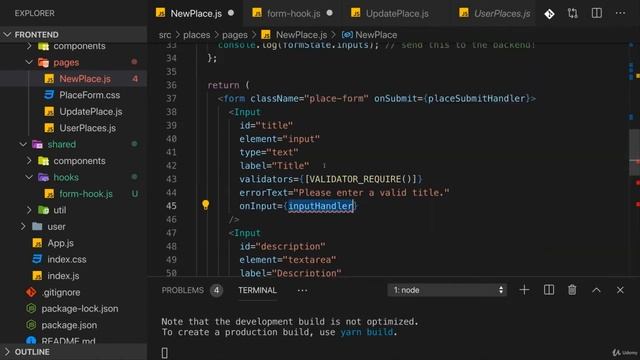Split the editor to the right
The image size is (640, 360).
[x=596, y=13]
